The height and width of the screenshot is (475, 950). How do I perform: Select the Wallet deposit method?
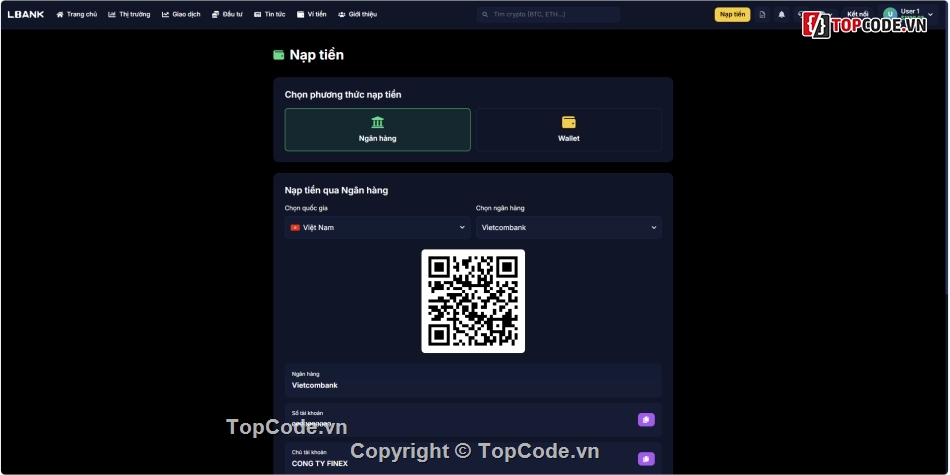tap(568, 130)
